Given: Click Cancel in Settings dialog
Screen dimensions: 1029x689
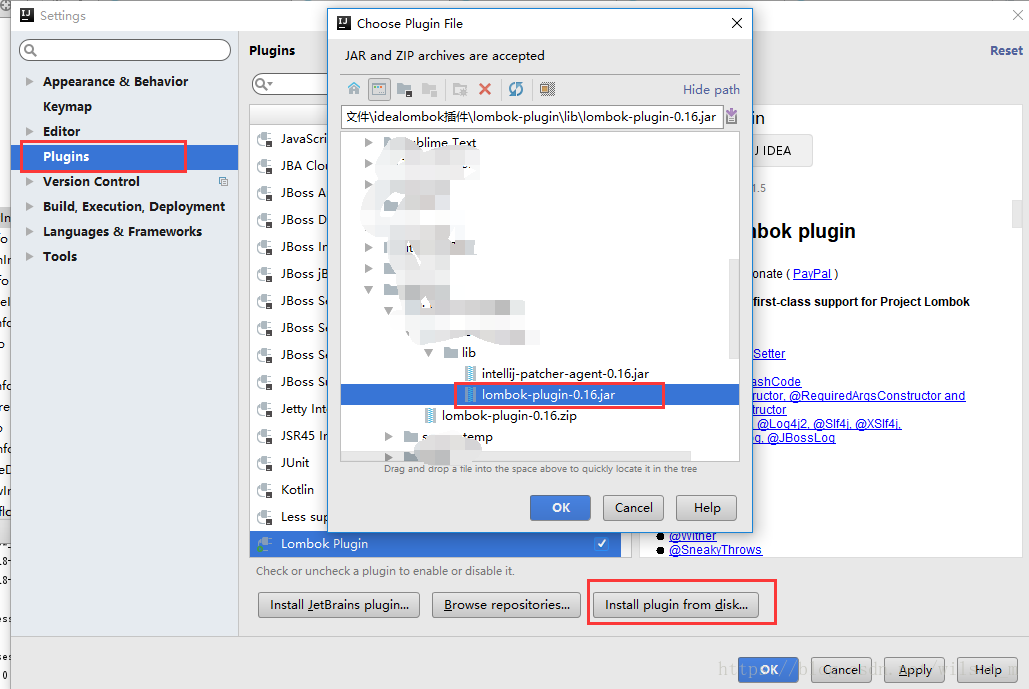Looking at the screenshot, I should click(841, 670).
